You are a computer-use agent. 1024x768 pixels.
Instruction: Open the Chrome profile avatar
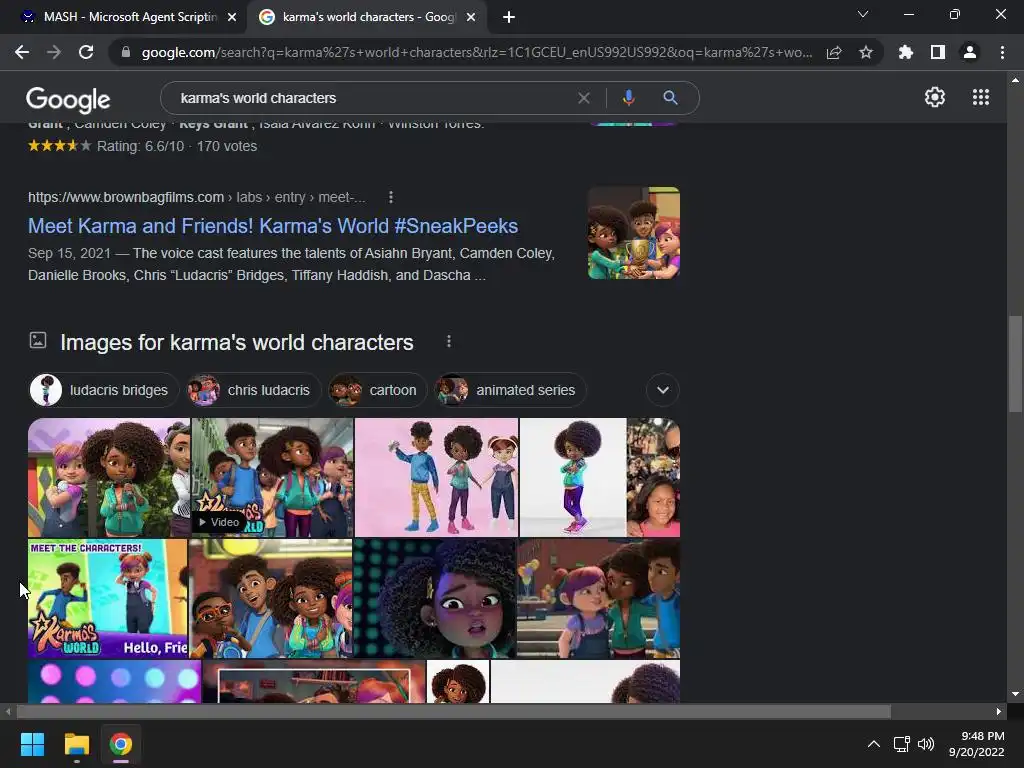pos(970,52)
